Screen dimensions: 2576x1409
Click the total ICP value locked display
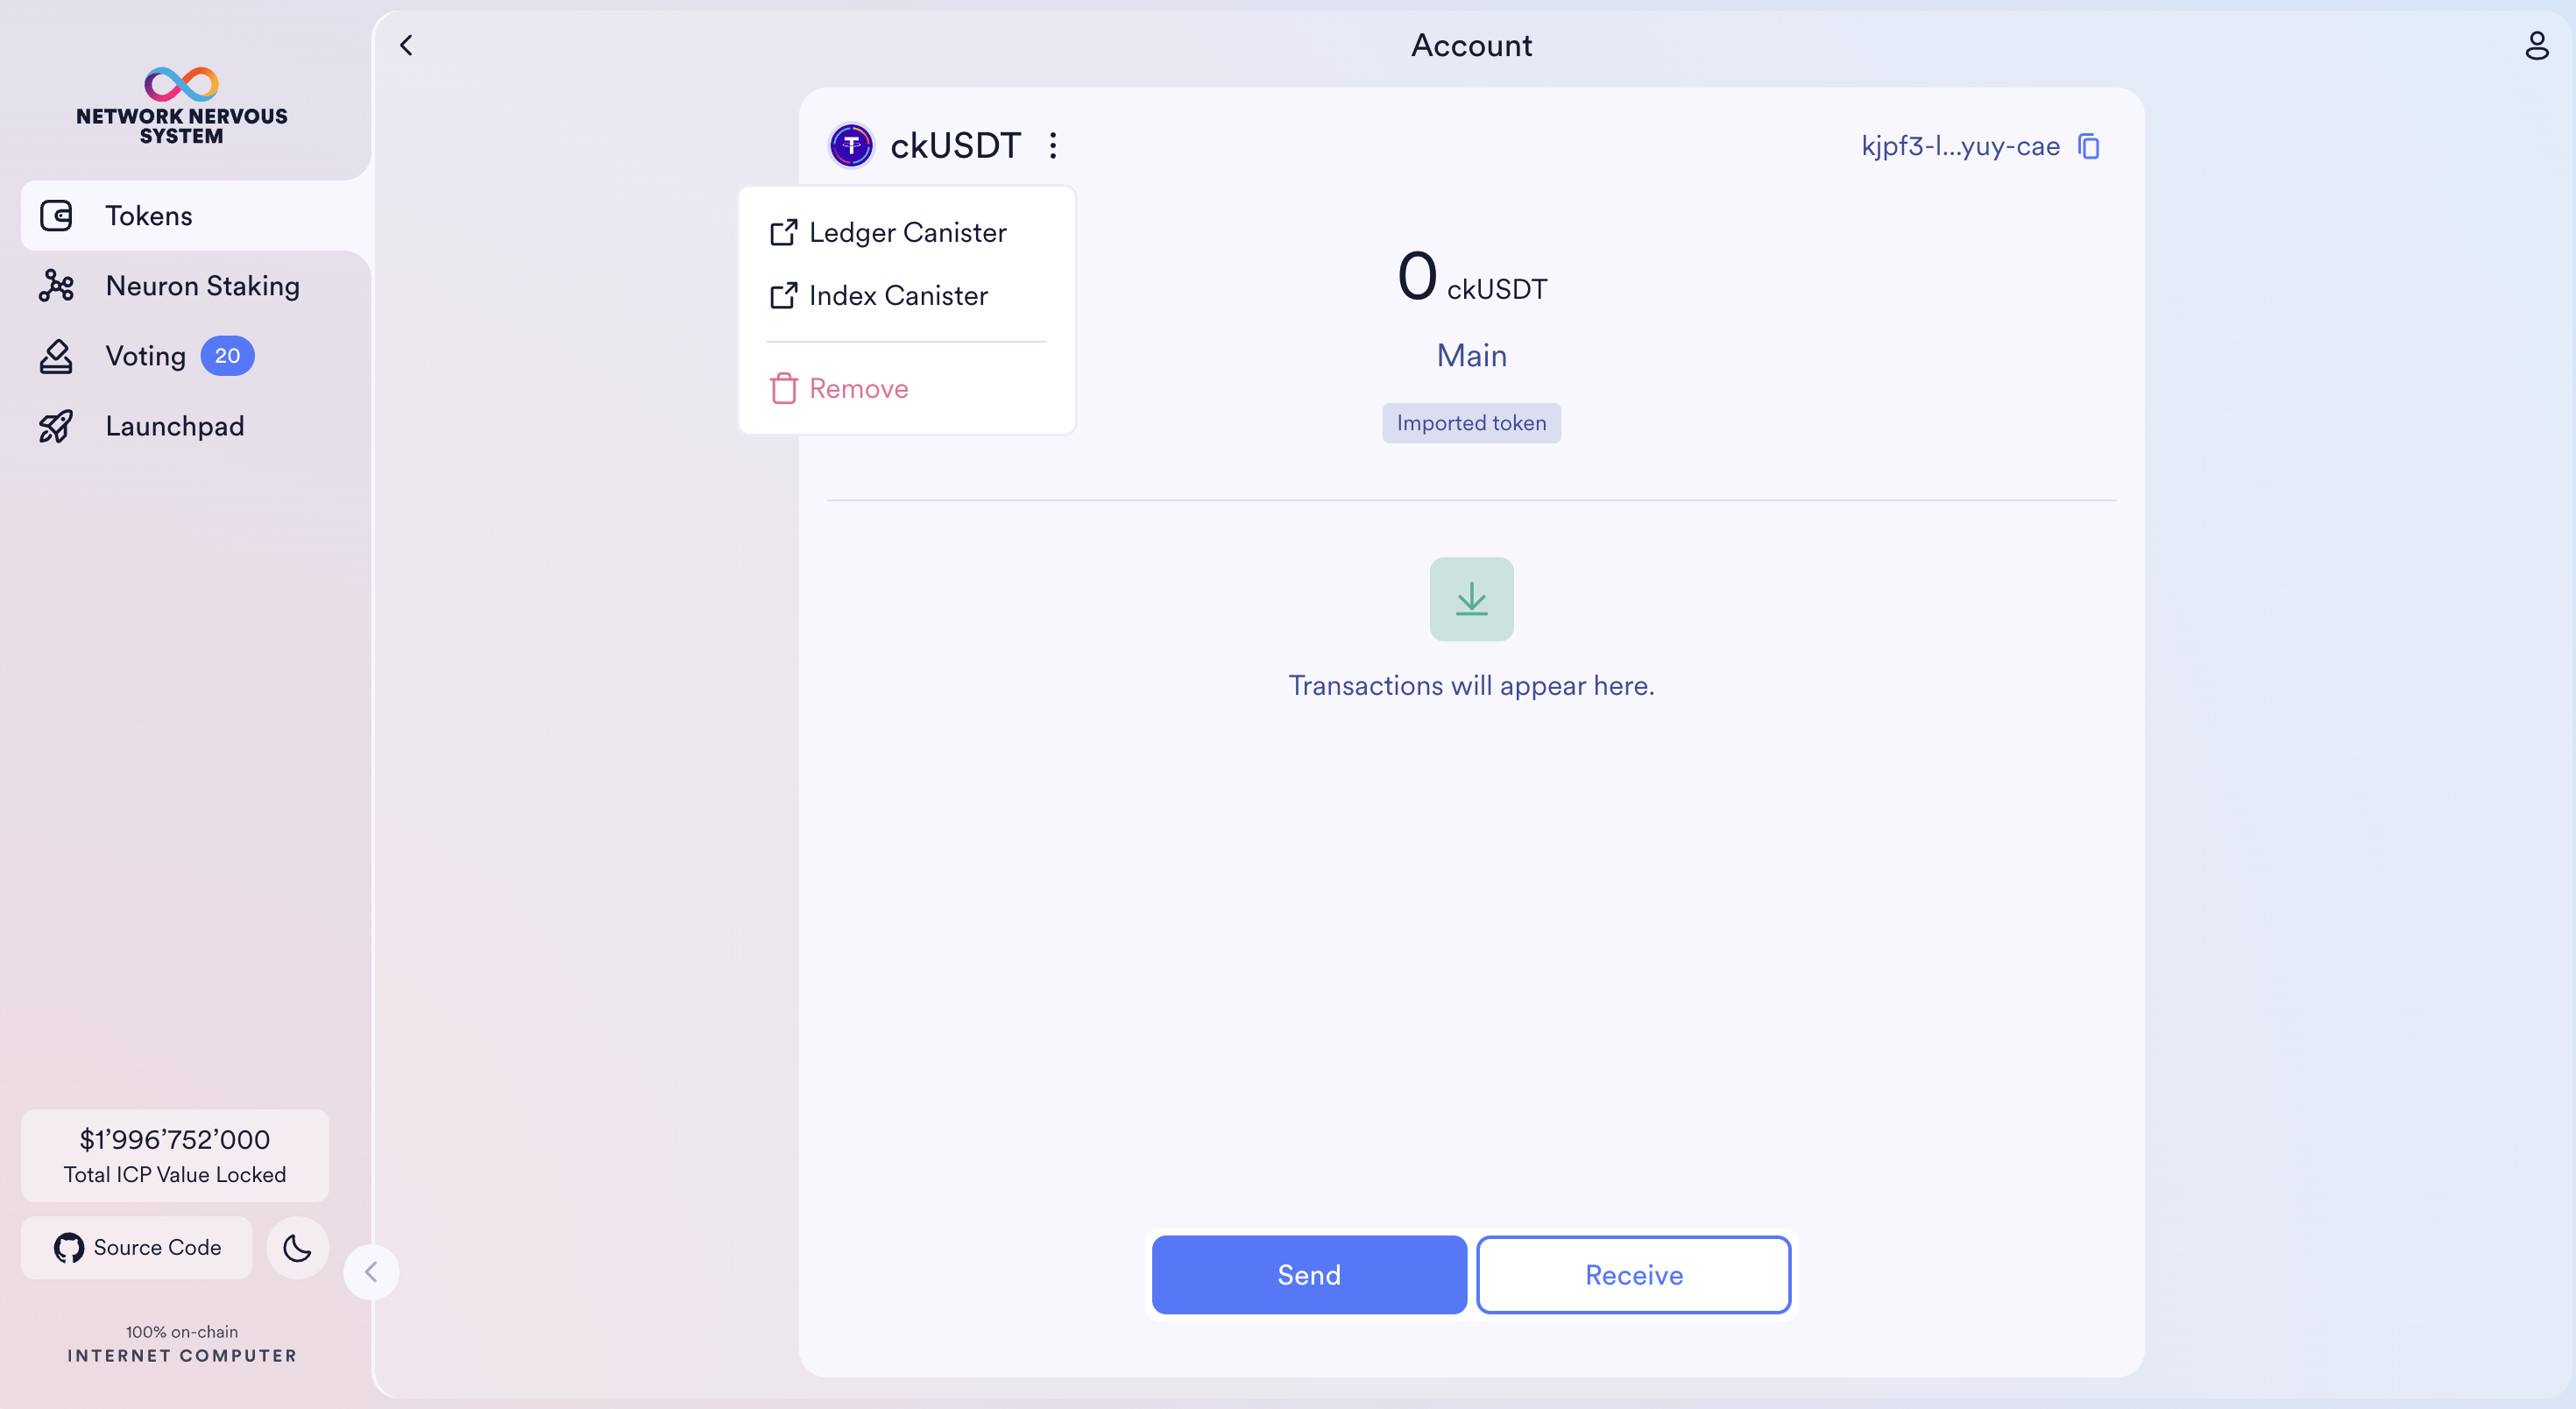(173, 1154)
